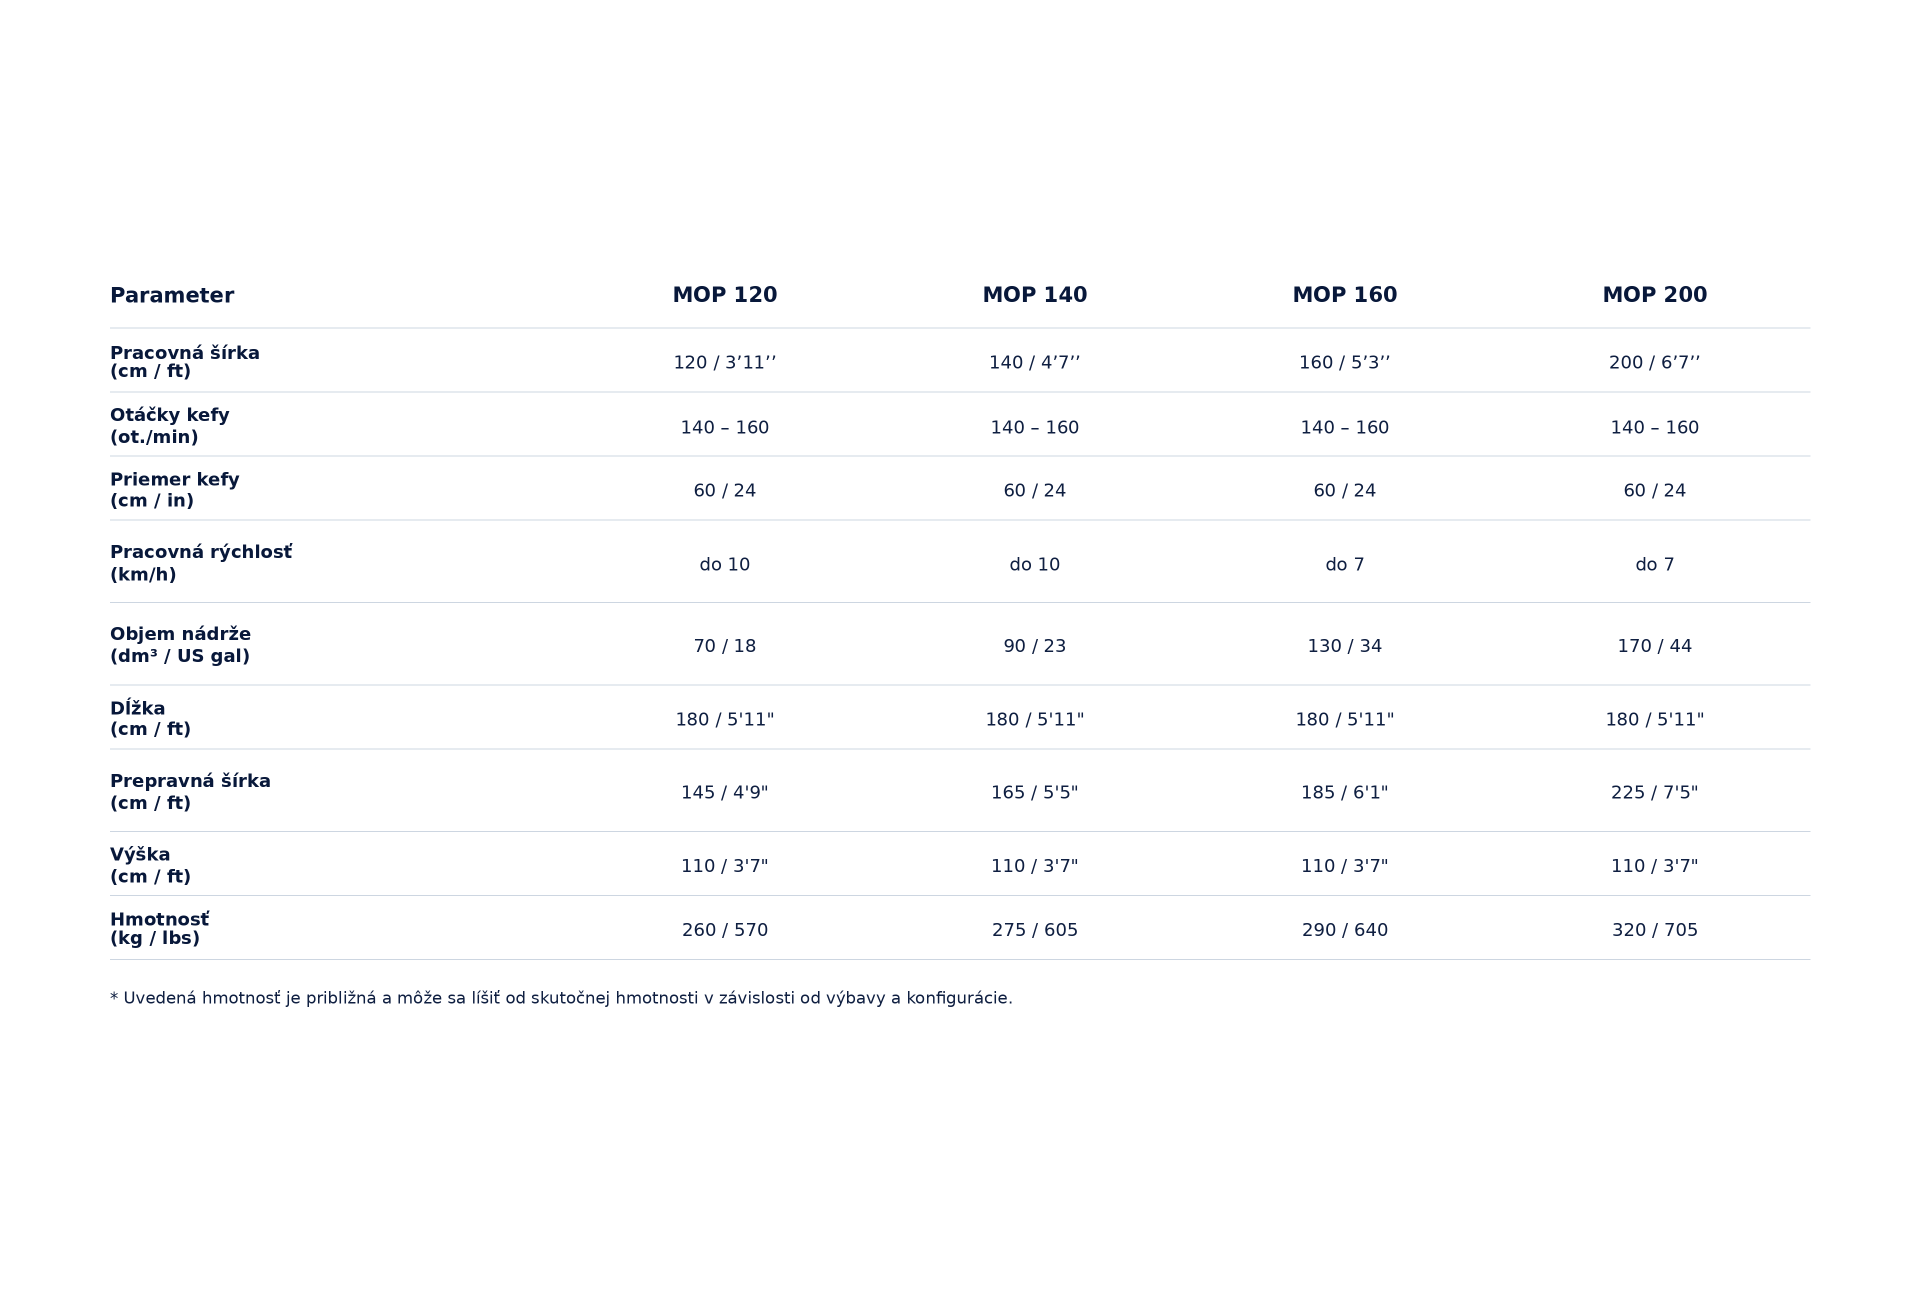Select the 170 / 44 tank volume cell
The height and width of the screenshot is (1294, 1920).
pyautogui.click(x=1654, y=646)
